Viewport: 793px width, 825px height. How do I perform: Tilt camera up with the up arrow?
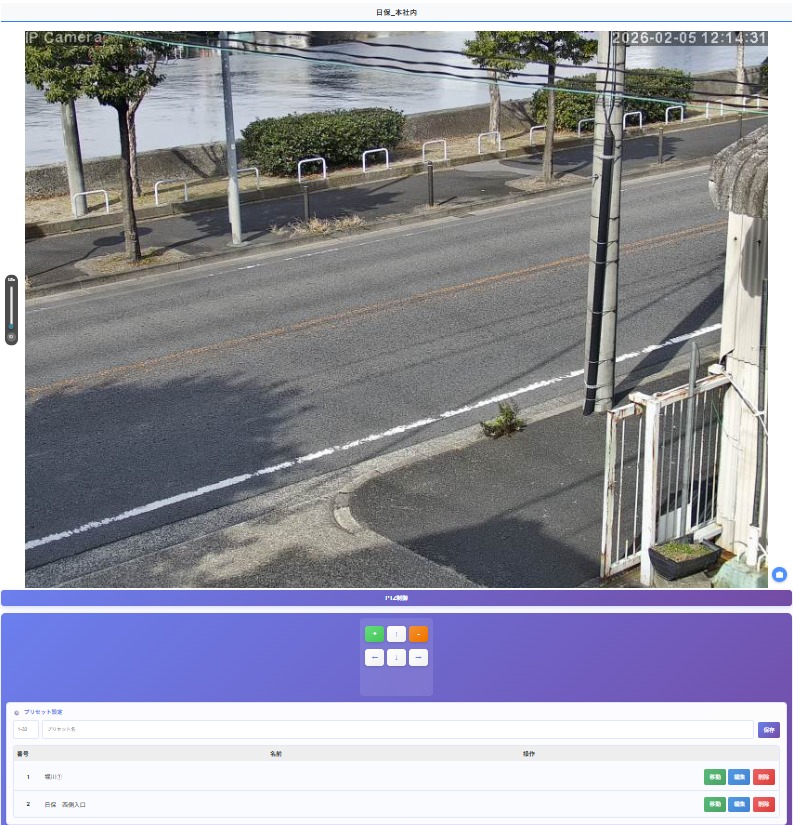[396, 633]
